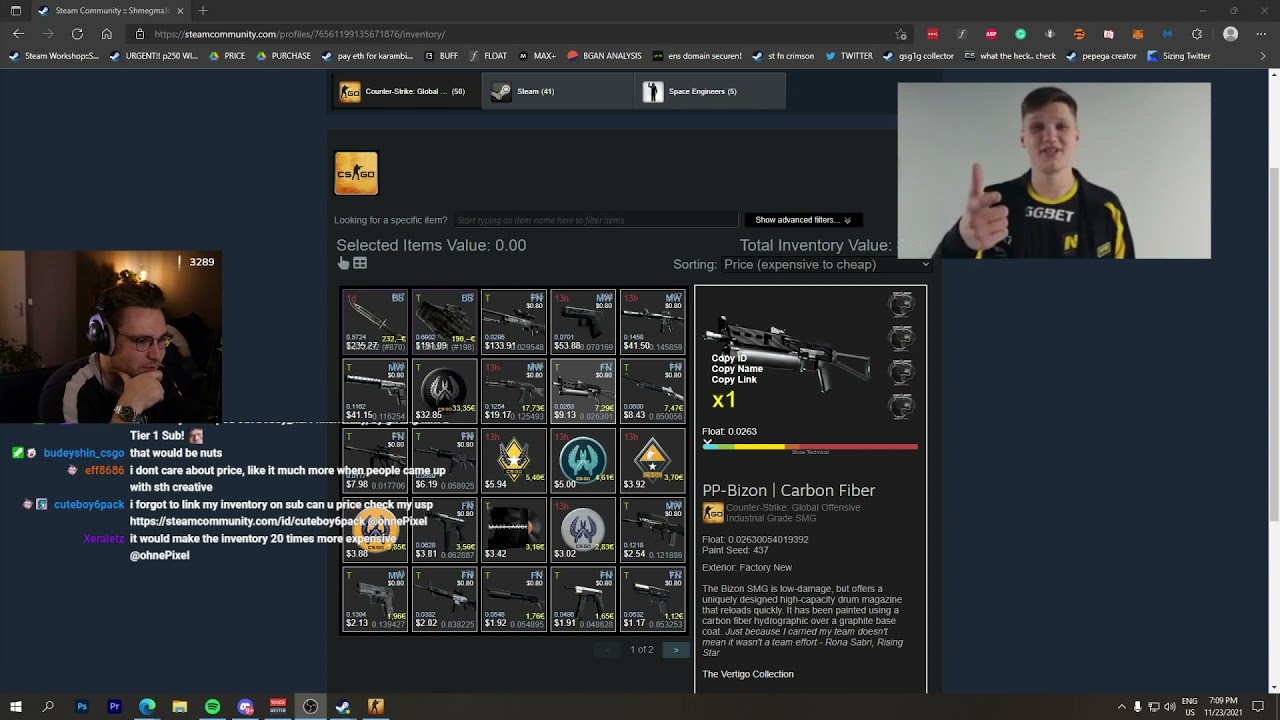Click the CS:GO game logo icon
1280x720 pixels.
click(x=356, y=173)
